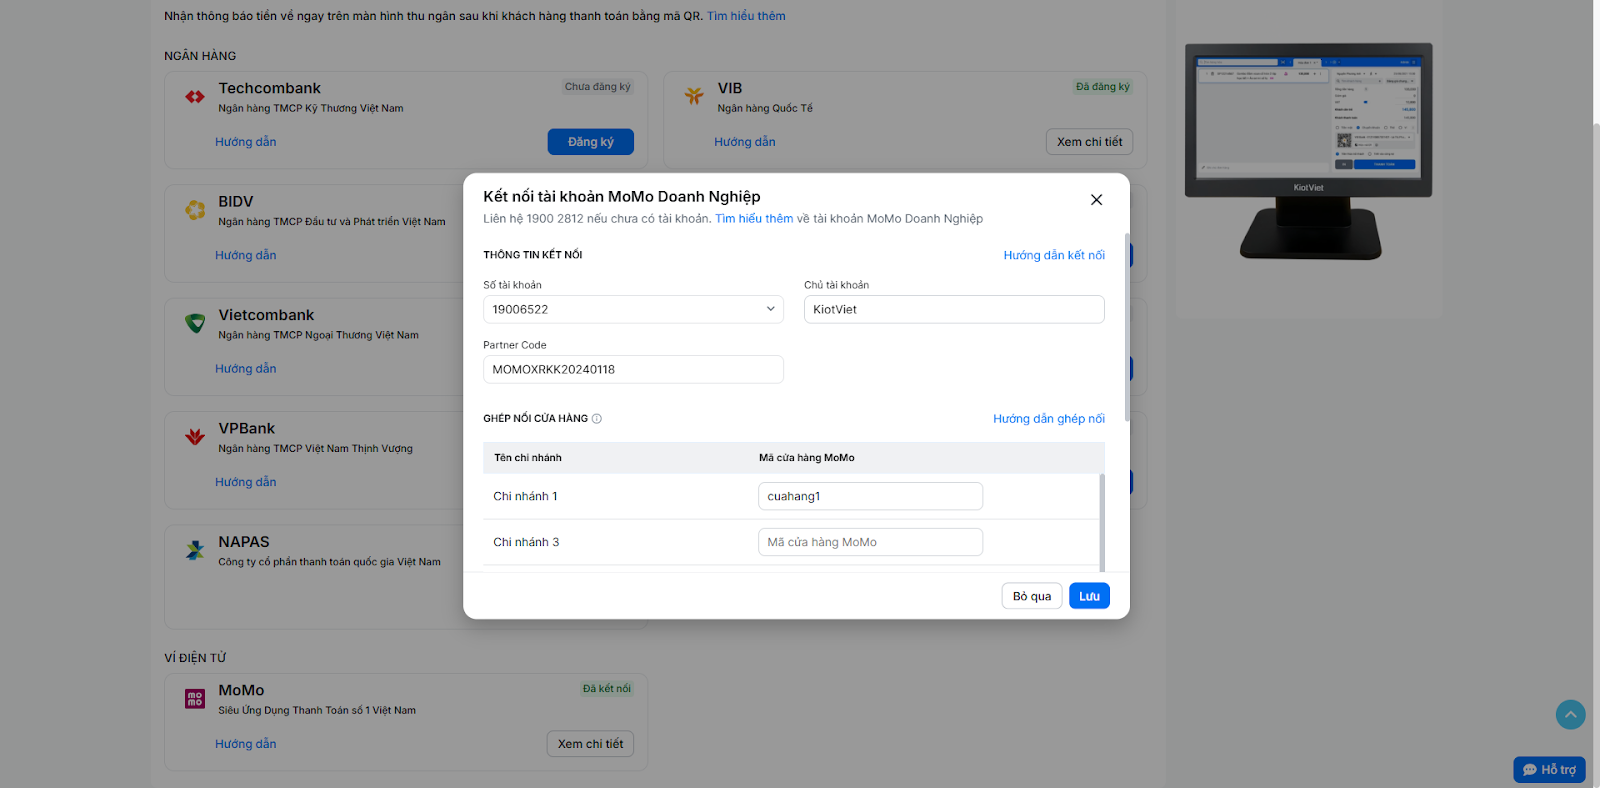This screenshot has height=788, width=1600.
Task: Click the VPBank logo icon
Action: (x=195, y=437)
